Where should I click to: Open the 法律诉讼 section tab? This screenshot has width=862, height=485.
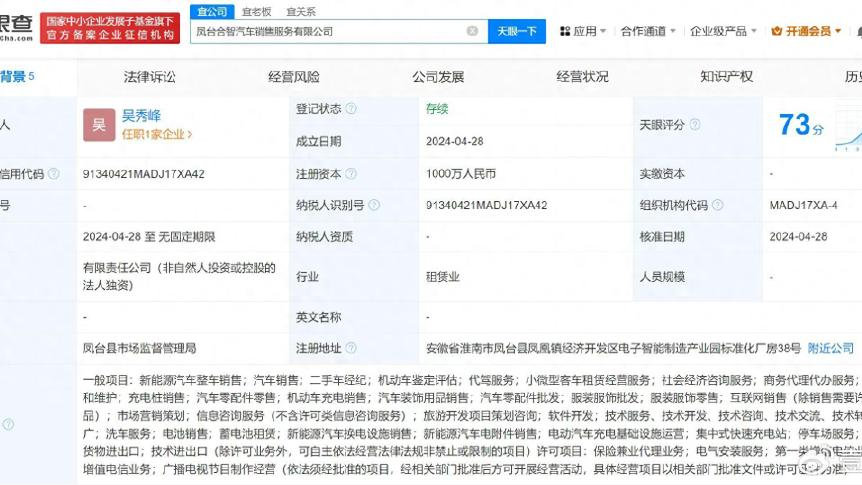coord(150,77)
